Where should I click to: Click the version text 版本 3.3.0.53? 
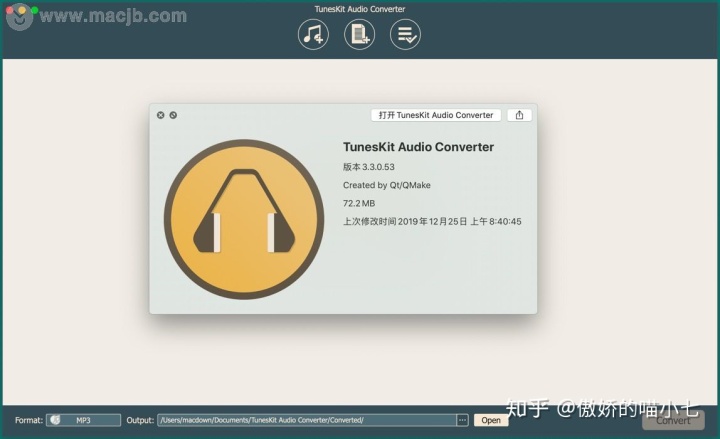(x=369, y=167)
